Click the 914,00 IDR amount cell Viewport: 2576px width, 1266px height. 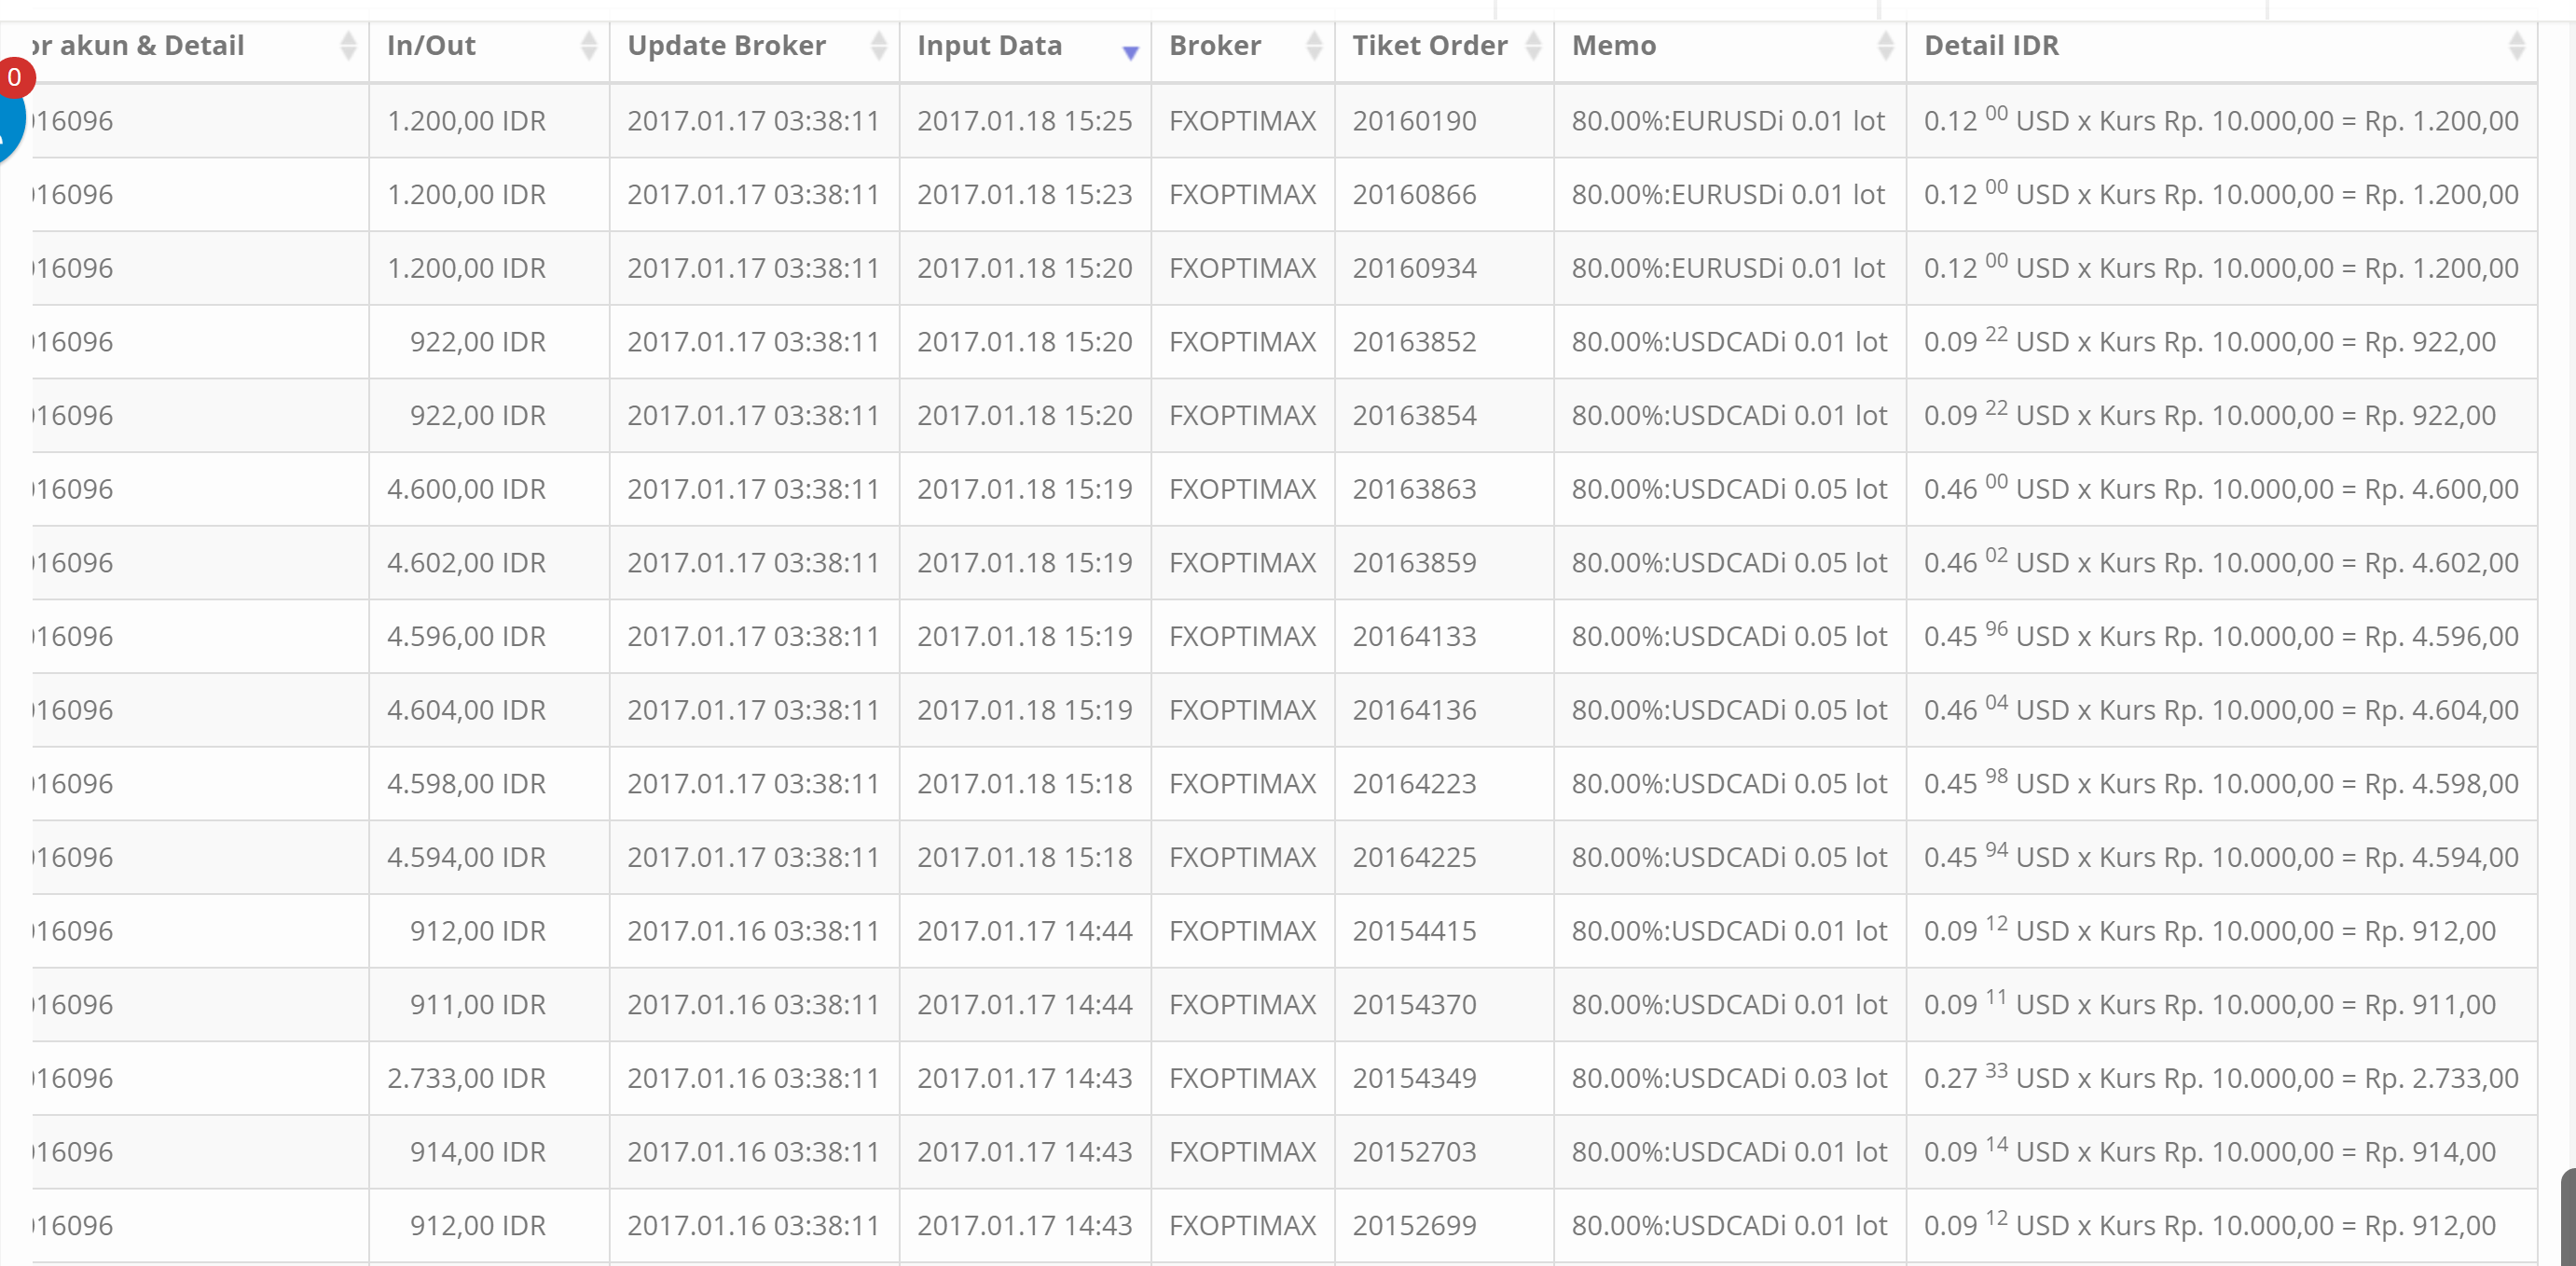490,1152
